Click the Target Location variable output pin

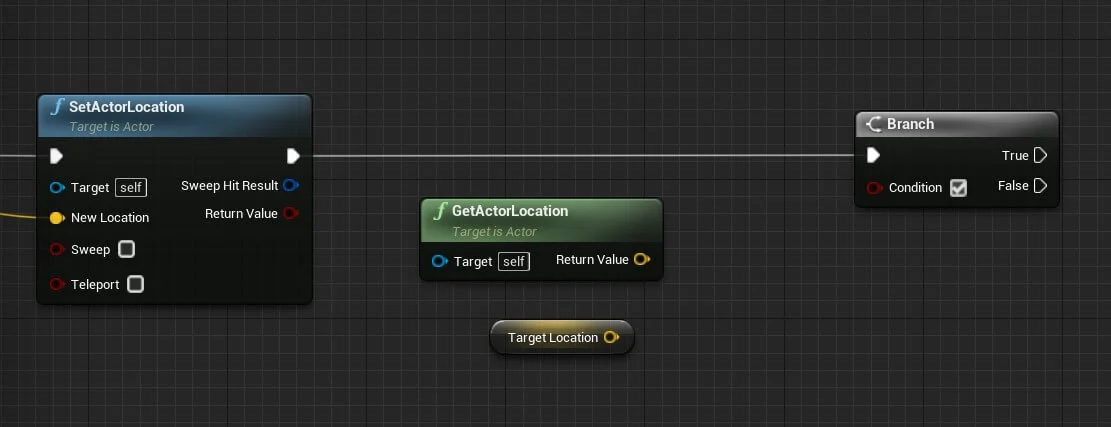(x=611, y=338)
